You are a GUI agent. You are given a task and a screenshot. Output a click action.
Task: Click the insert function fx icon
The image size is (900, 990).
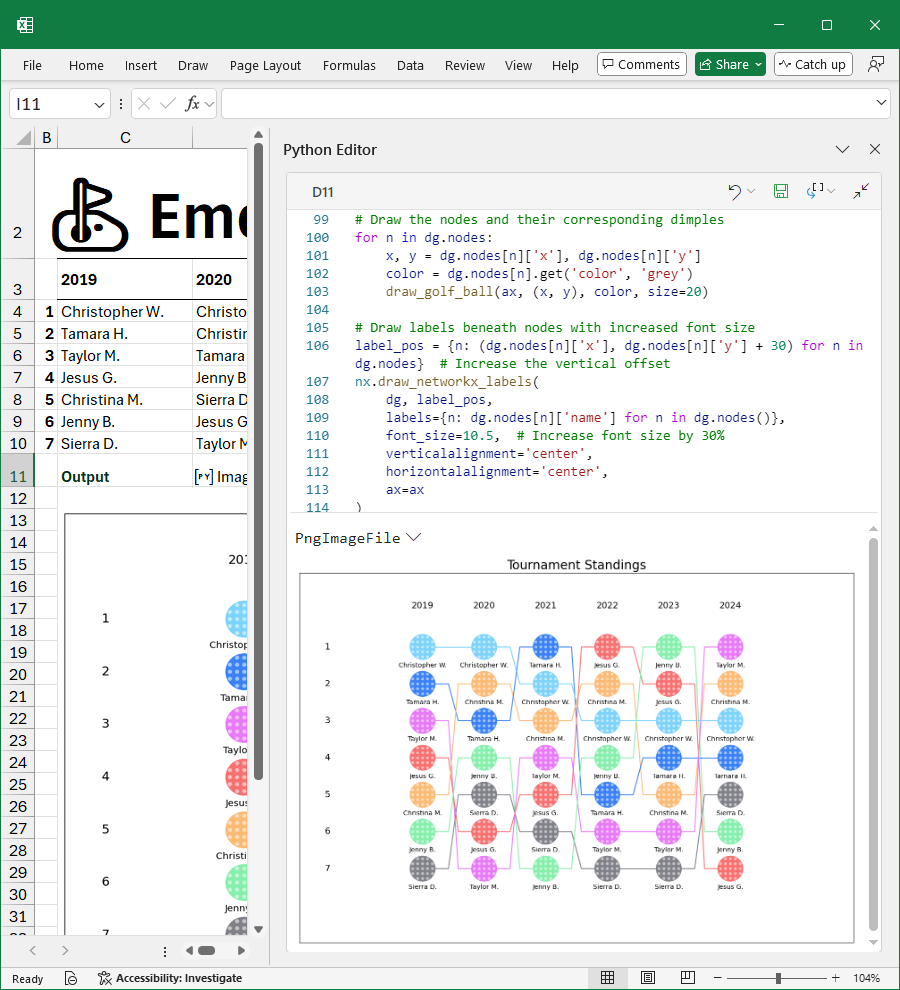pyautogui.click(x=193, y=104)
